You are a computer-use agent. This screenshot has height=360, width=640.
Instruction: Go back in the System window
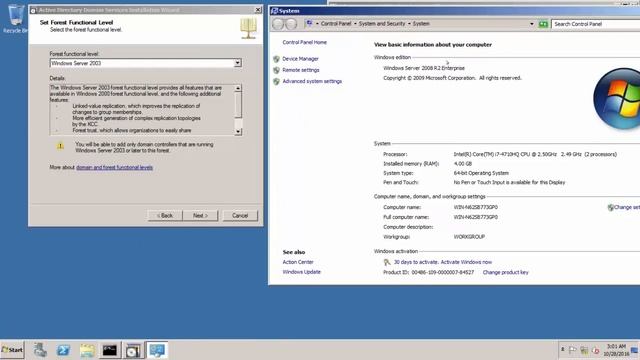click(278, 24)
